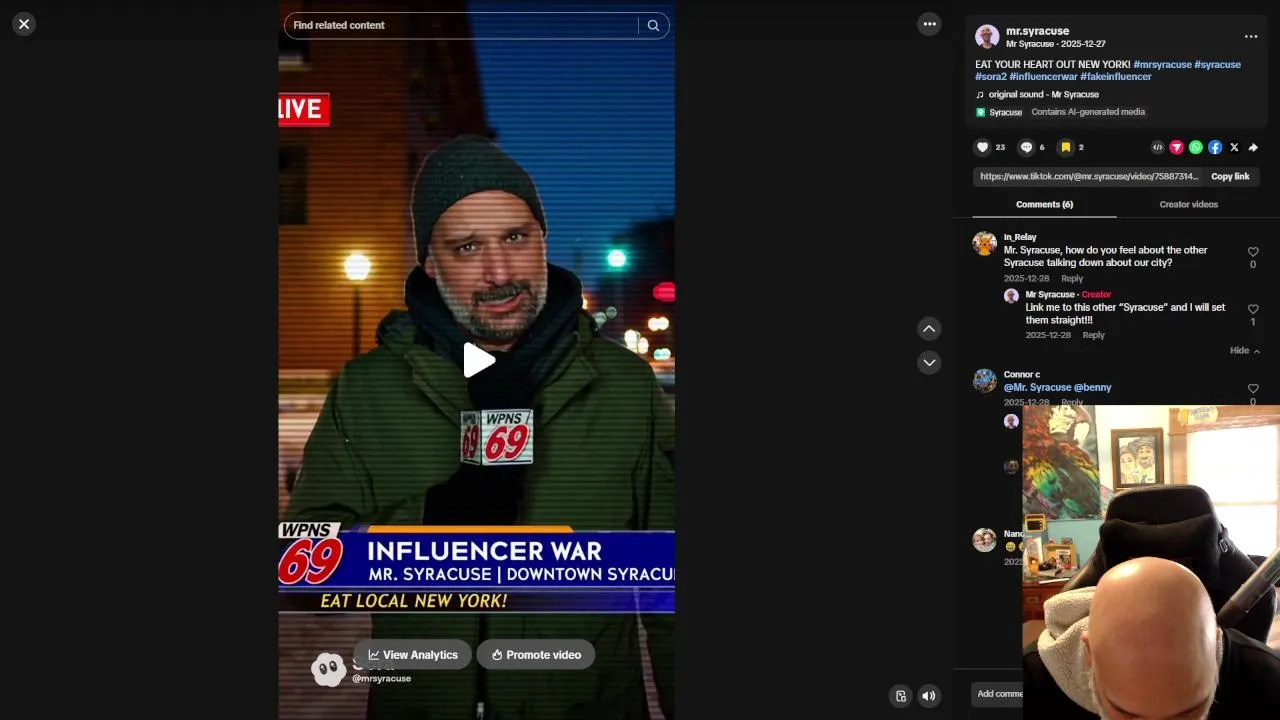Switch to Creator videos tab
This screenshot has width=1280, height=720.
click(1188, 205)
